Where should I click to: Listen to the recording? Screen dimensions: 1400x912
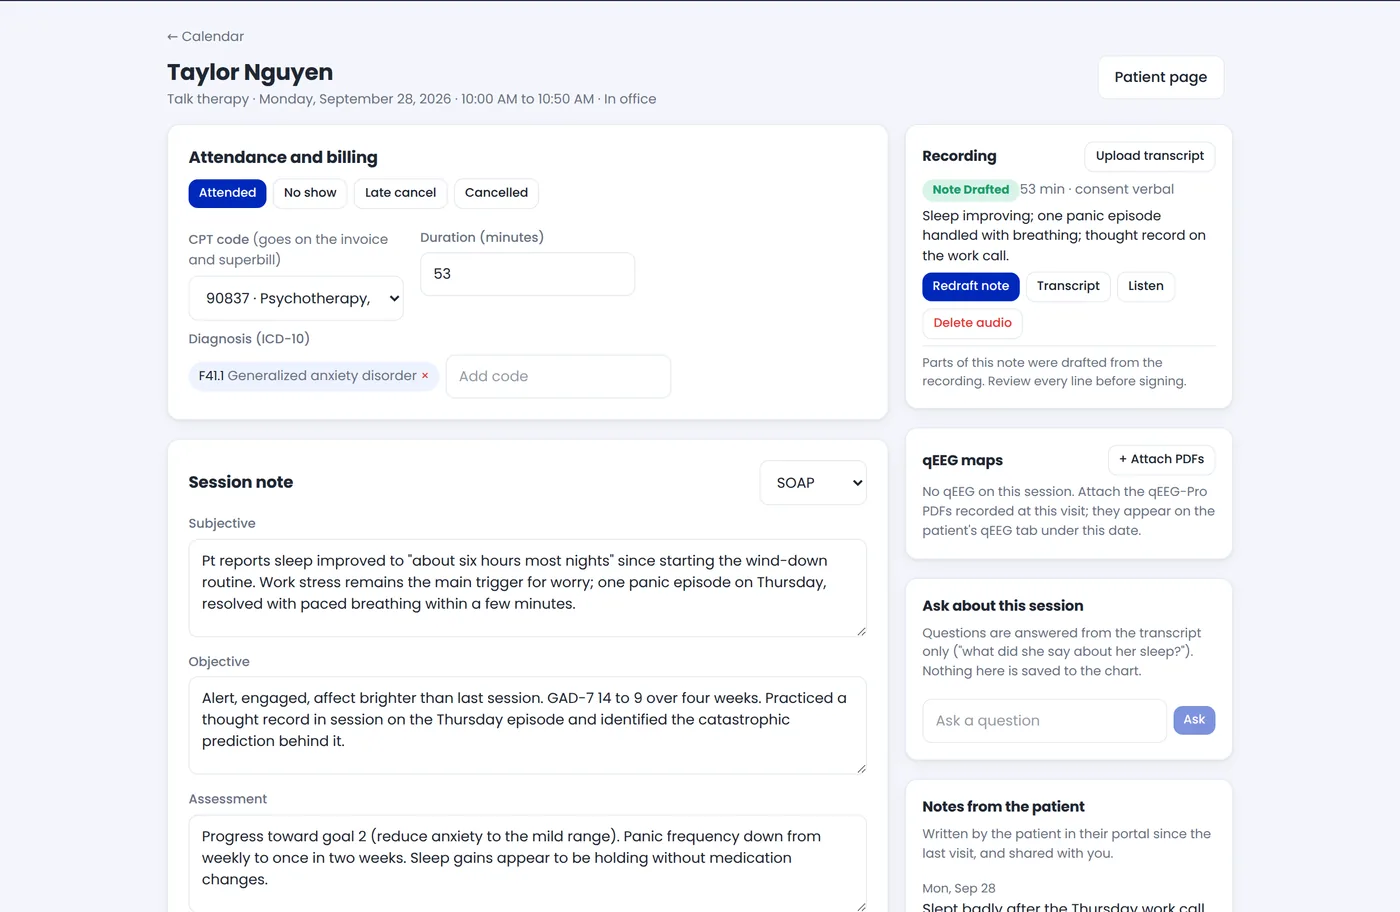(1146, 286)
